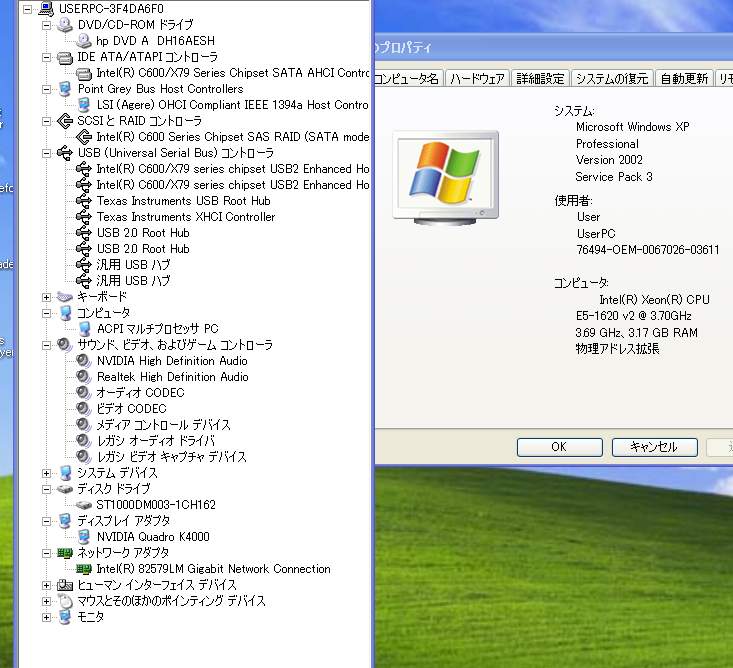Collapse the IDE ATA/ATAPI コントローラ node
The width and height of the screenshot is (733, 668).
46,57
